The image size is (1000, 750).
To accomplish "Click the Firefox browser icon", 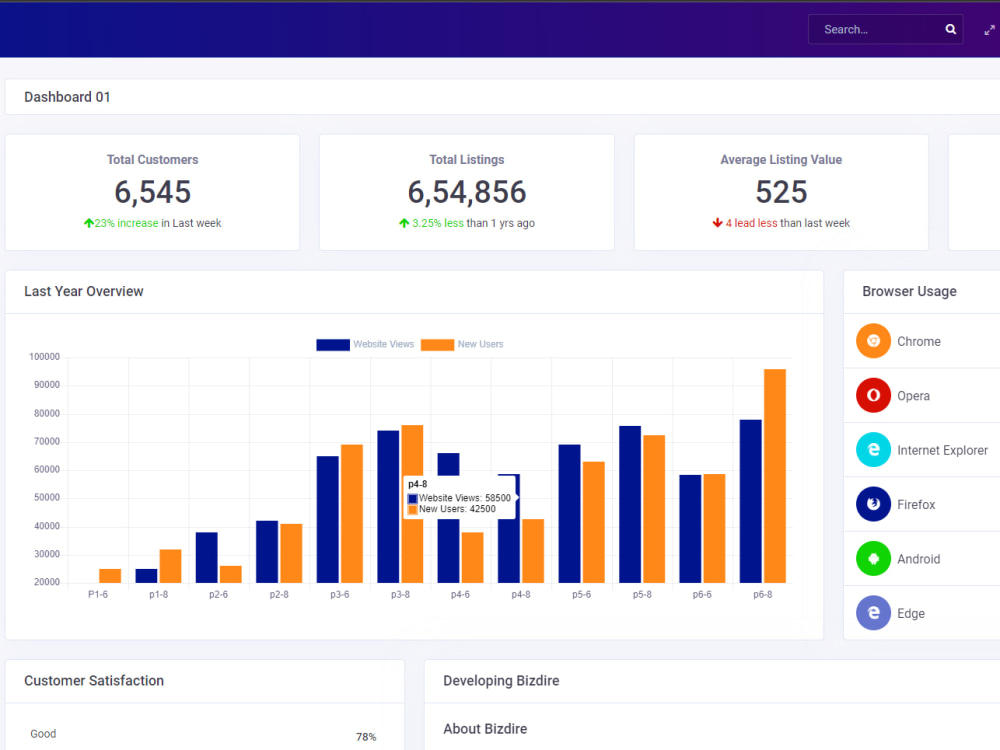I will (x=873, y=504).
